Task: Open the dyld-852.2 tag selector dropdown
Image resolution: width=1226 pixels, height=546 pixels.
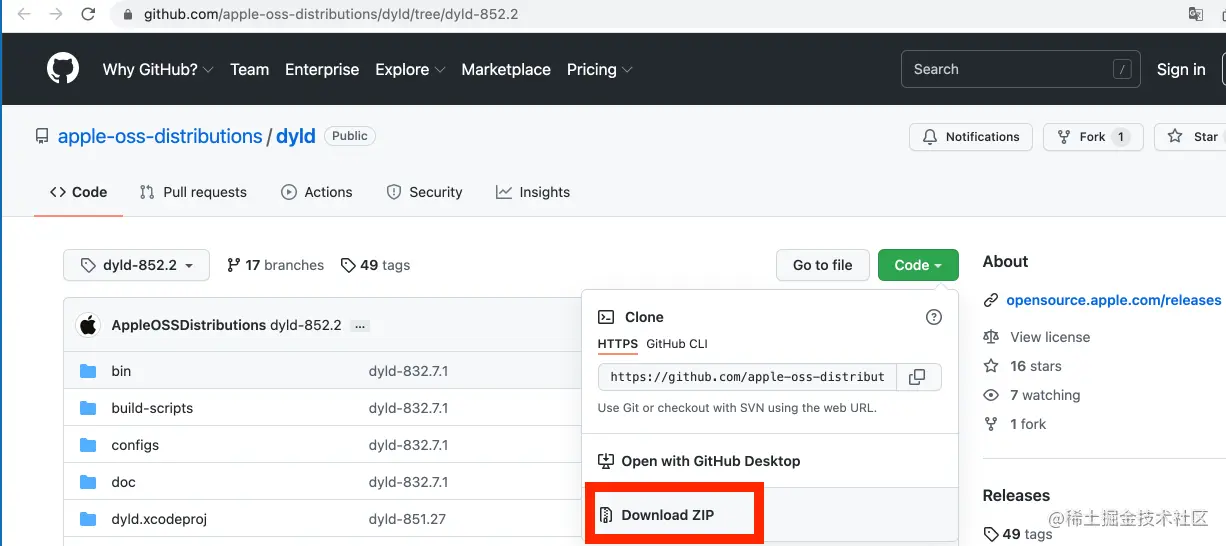Action: pos(136,265)
